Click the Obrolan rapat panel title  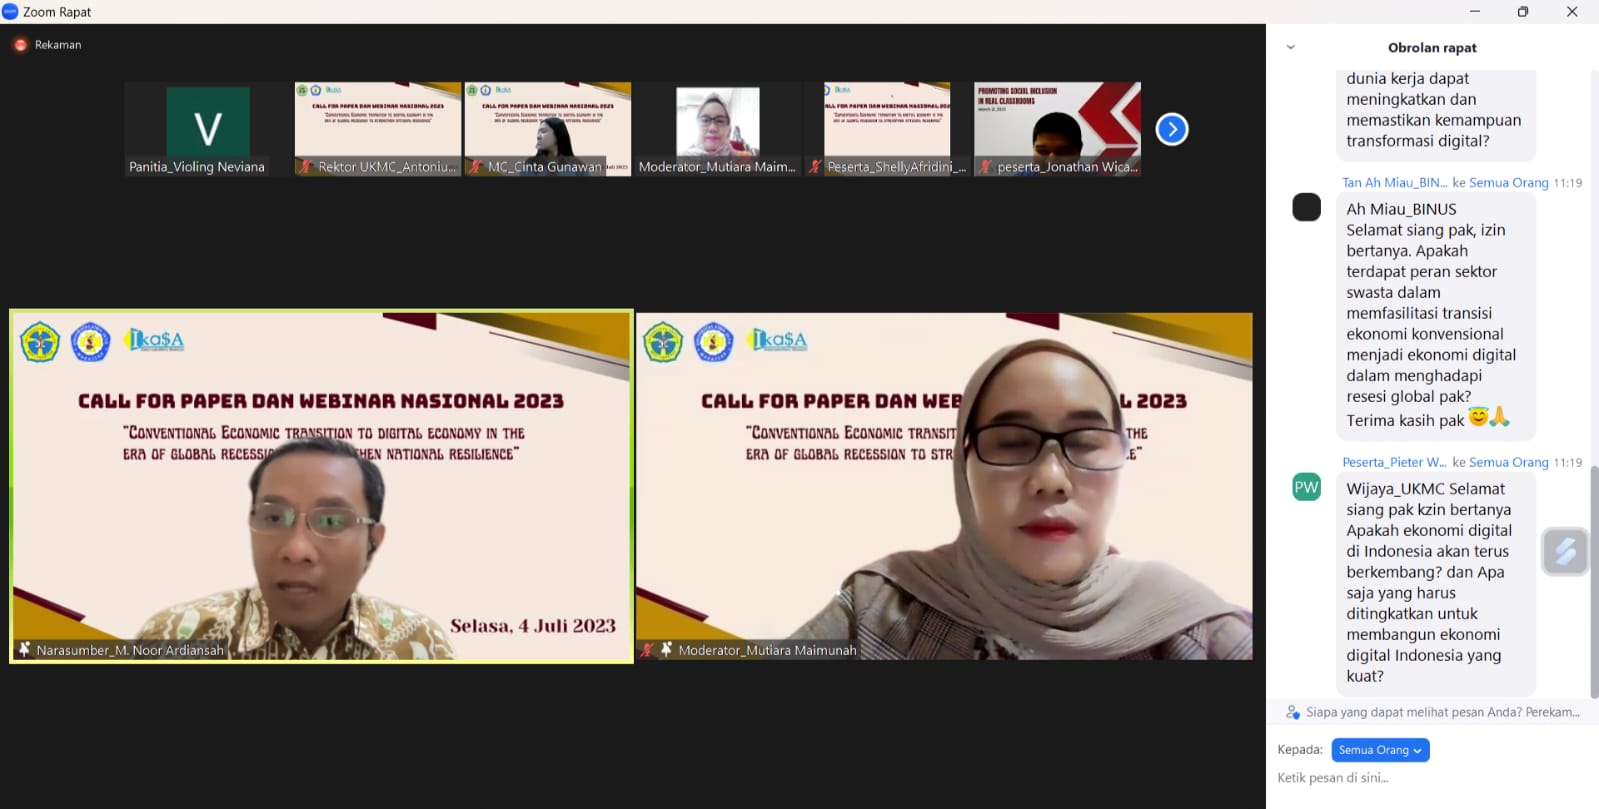tap(1432, 47)
